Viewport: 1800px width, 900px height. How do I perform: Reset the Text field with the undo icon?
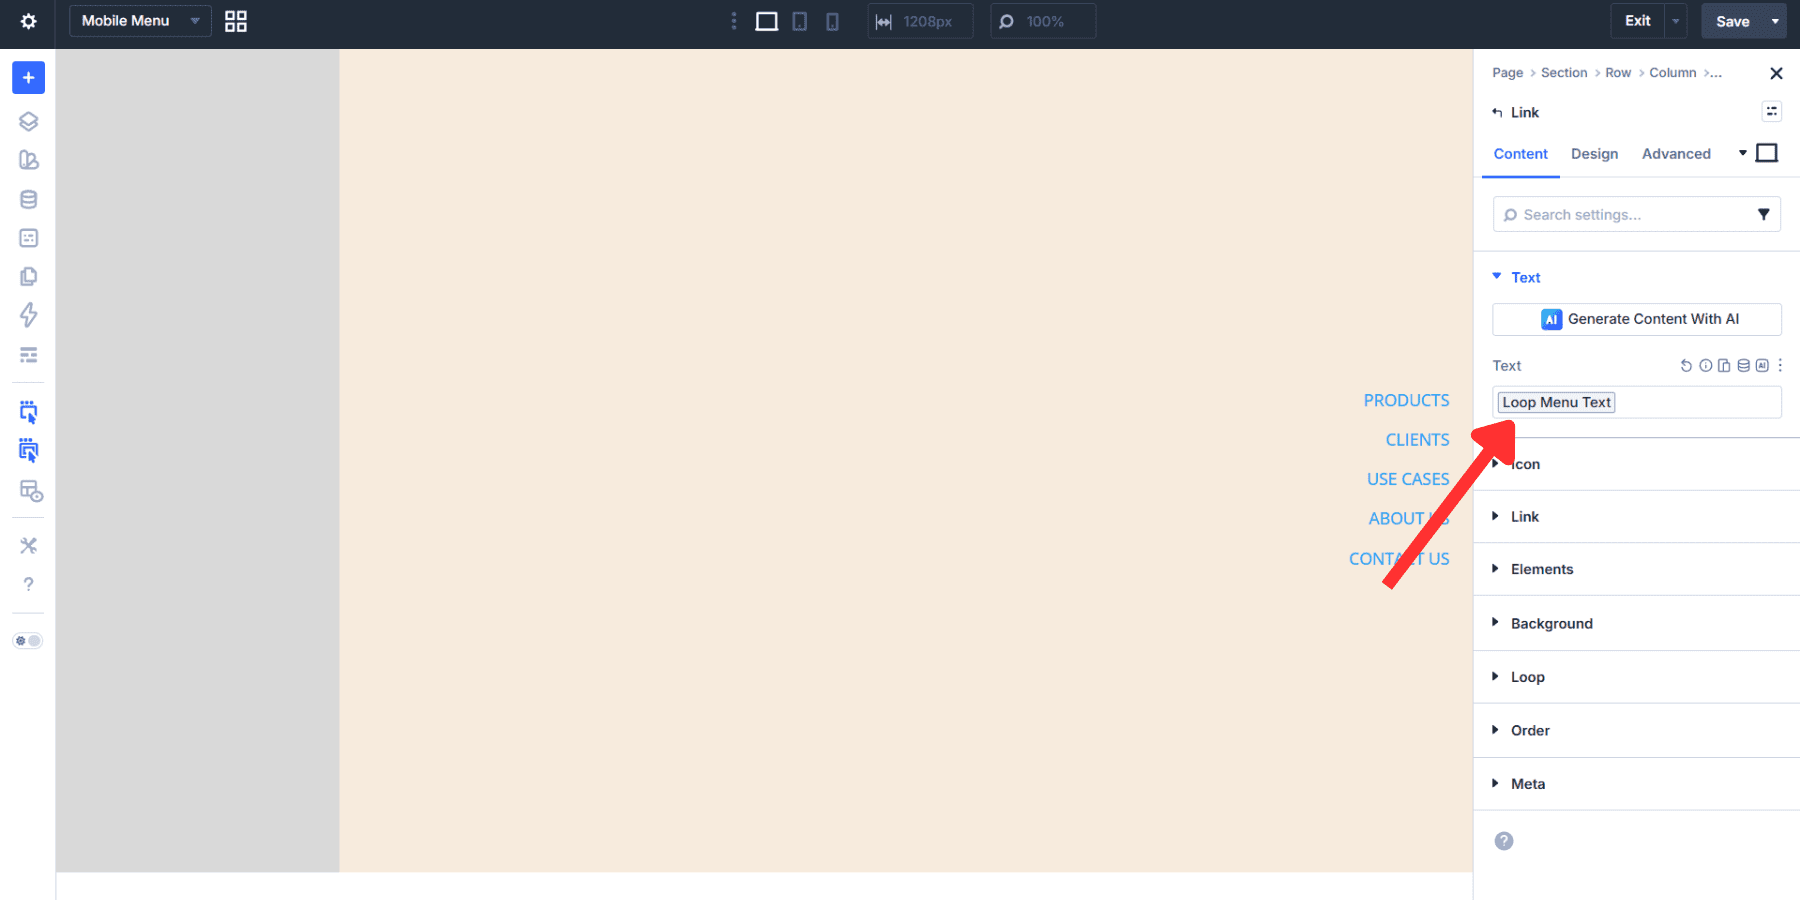[x=1686, y=365]
